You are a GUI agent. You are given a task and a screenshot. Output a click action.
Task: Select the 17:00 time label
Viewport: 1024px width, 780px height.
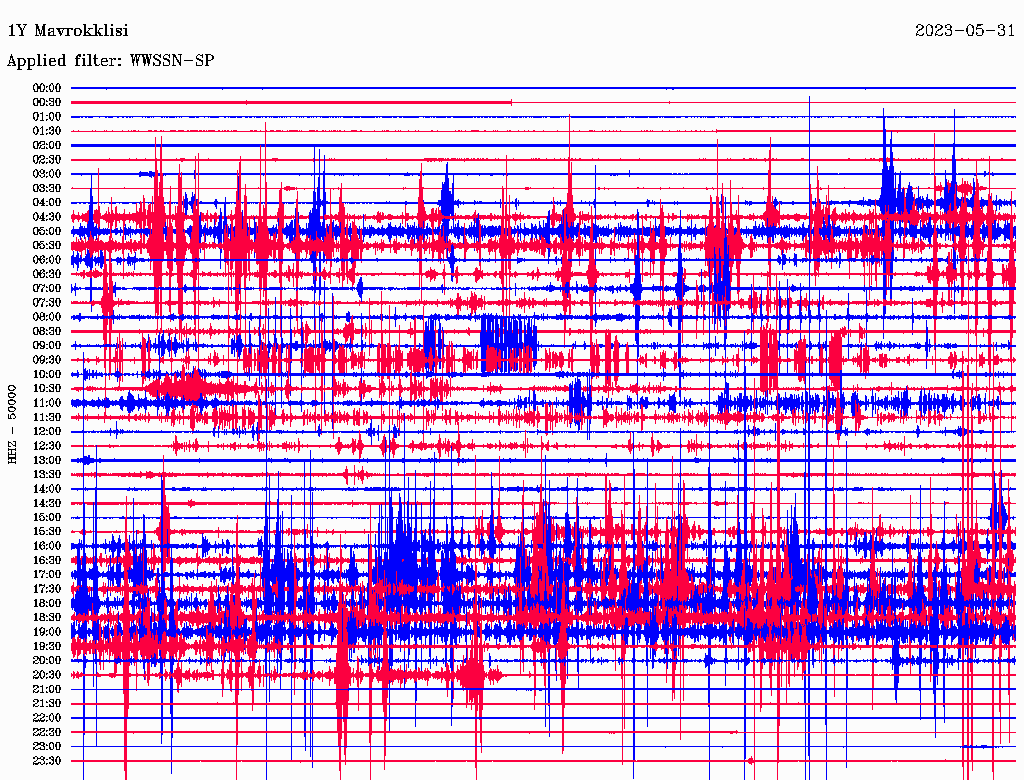46,576
